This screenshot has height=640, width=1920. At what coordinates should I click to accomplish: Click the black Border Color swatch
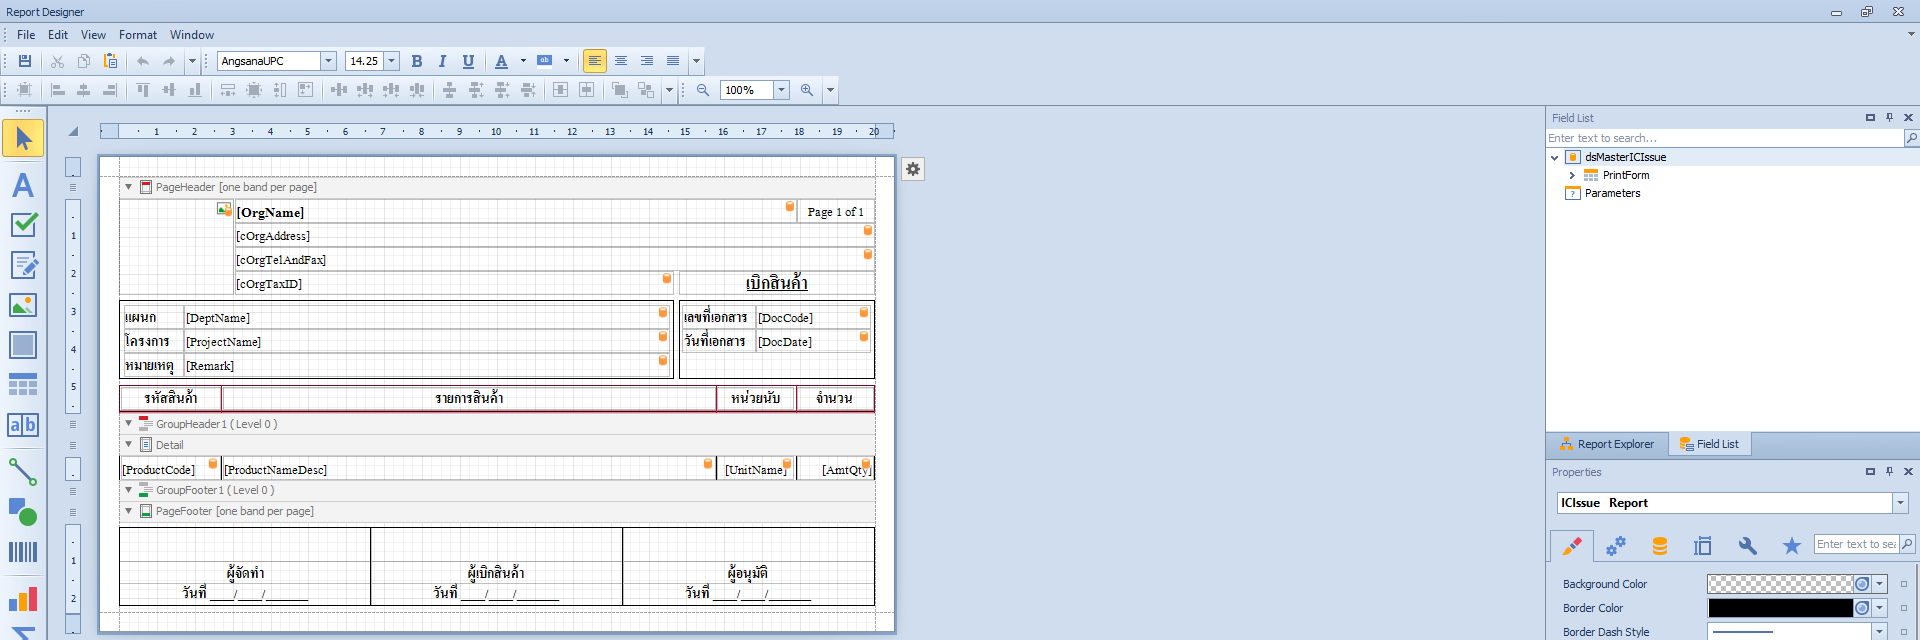[x=1780, y=608]
